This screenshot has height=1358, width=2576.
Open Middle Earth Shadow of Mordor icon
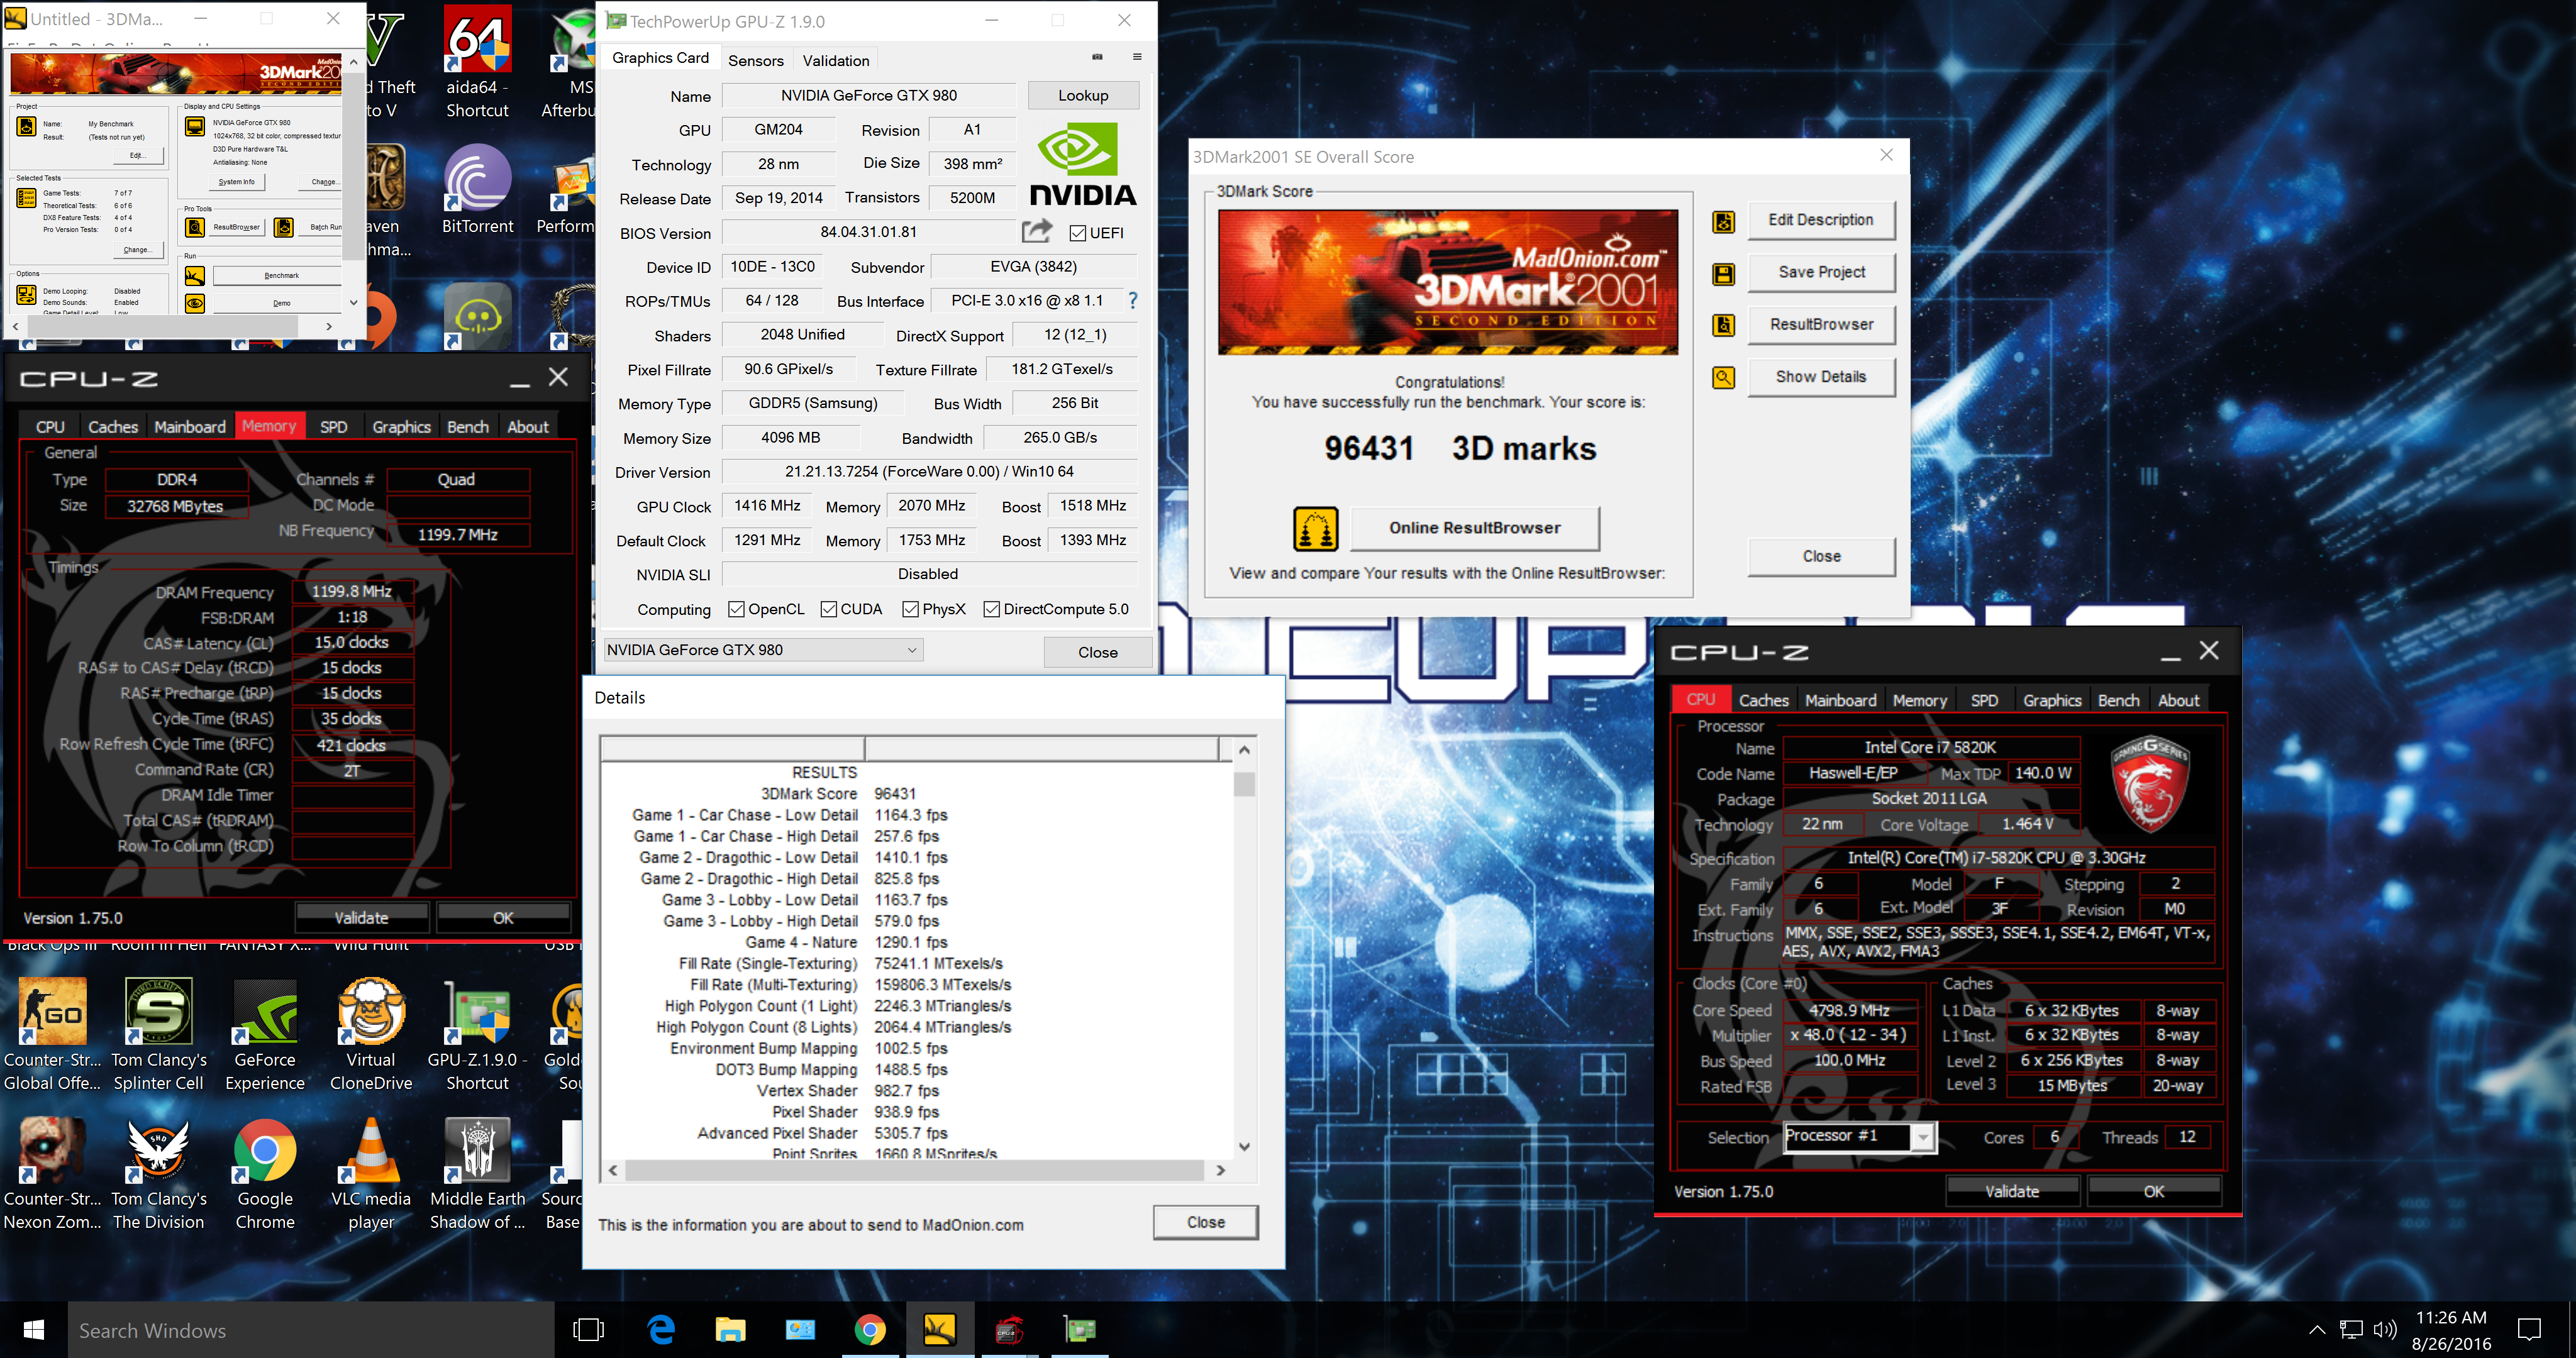[477, 1174]
